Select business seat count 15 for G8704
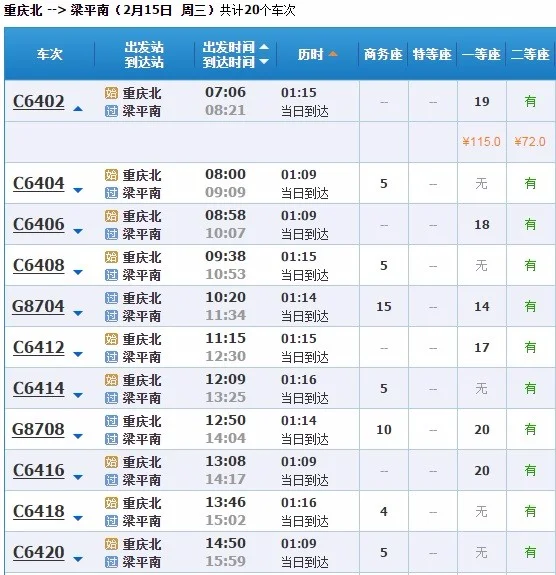The width and height of the screenshot is (556, 575). coord(384,307)
